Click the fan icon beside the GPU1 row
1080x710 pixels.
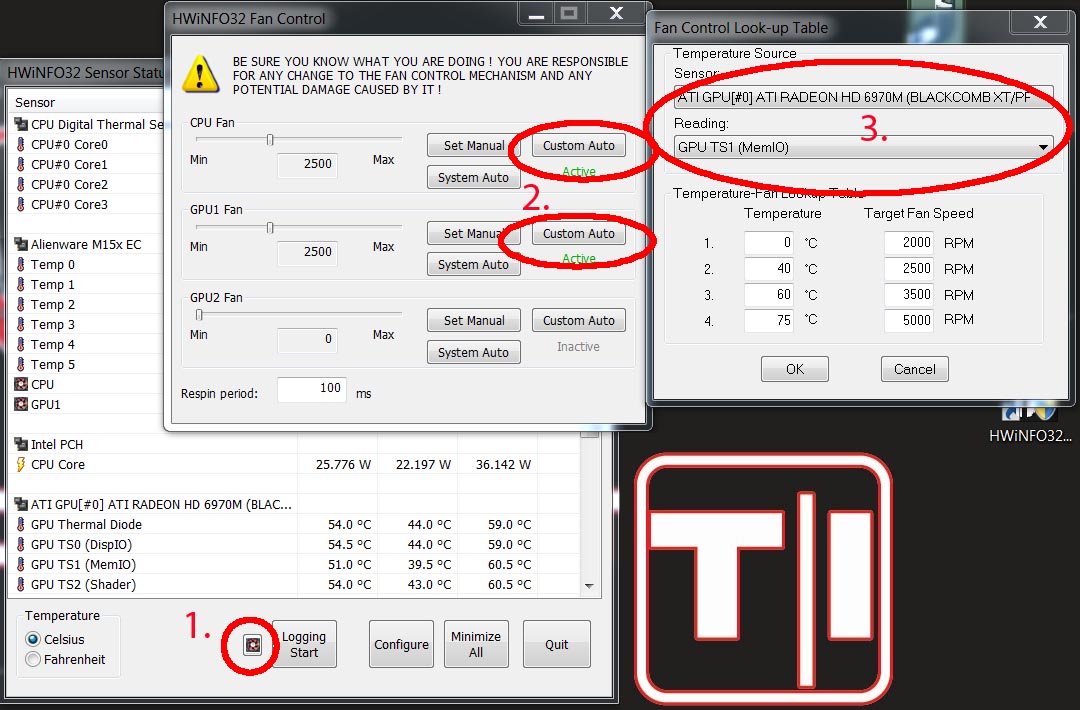coord(21,404)
